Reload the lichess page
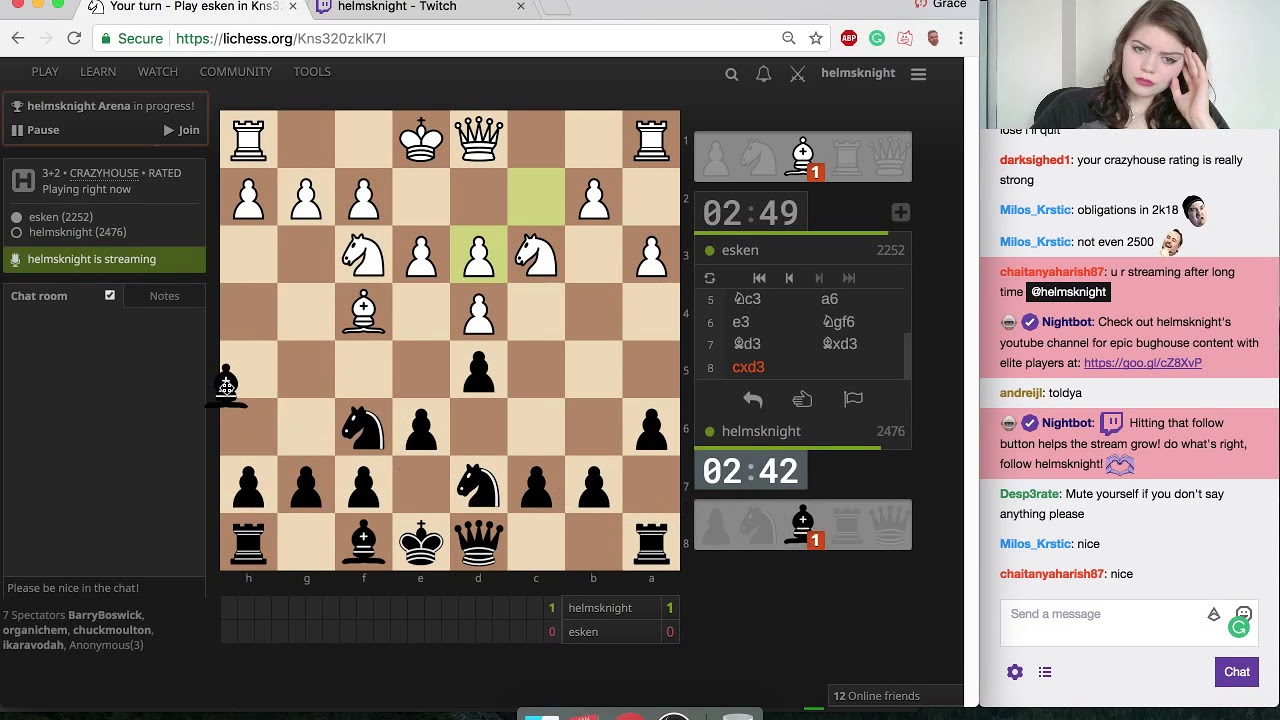 coord(74,38)
